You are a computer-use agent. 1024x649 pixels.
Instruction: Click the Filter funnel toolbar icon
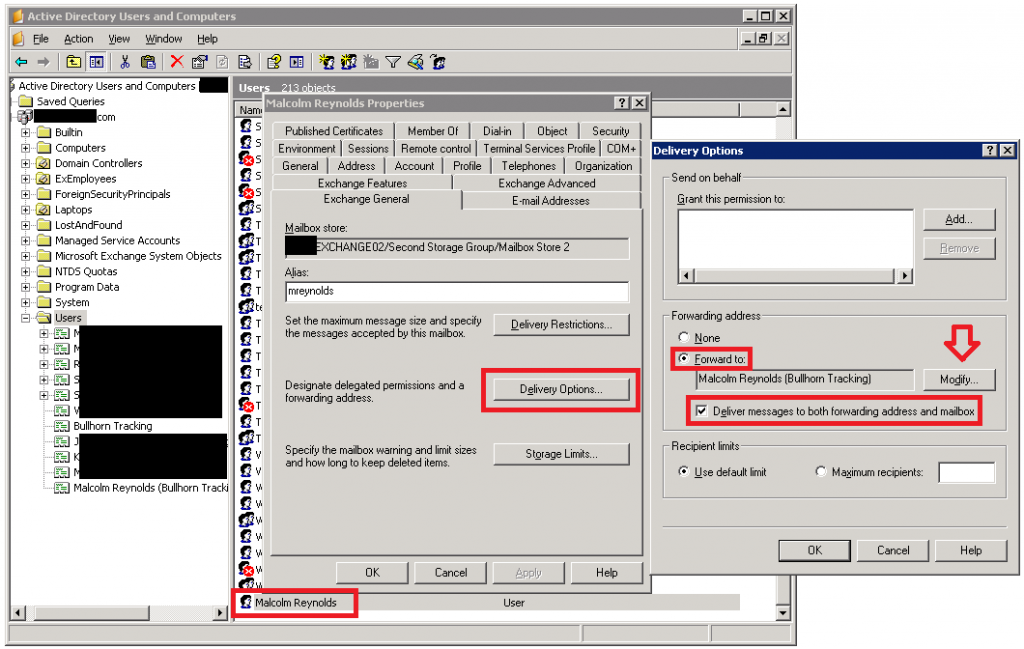(393, 62)
